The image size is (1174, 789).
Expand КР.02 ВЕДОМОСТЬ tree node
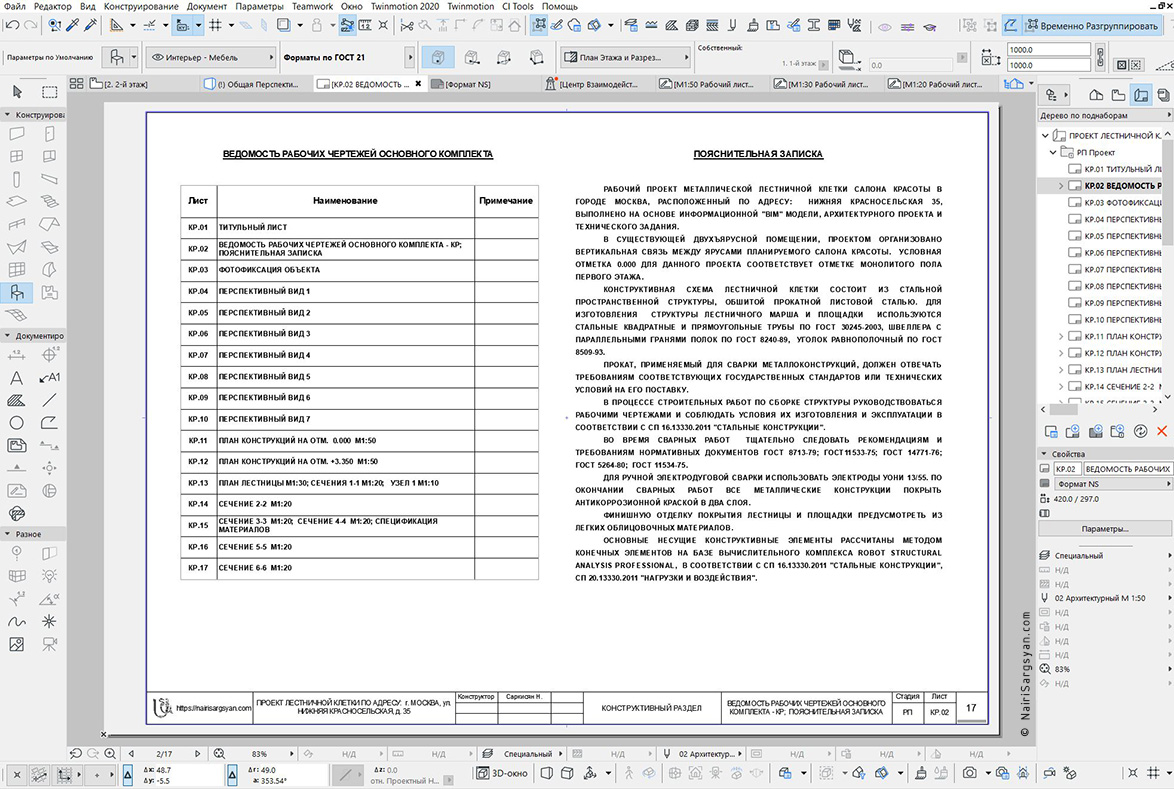tap(1061, 186)
